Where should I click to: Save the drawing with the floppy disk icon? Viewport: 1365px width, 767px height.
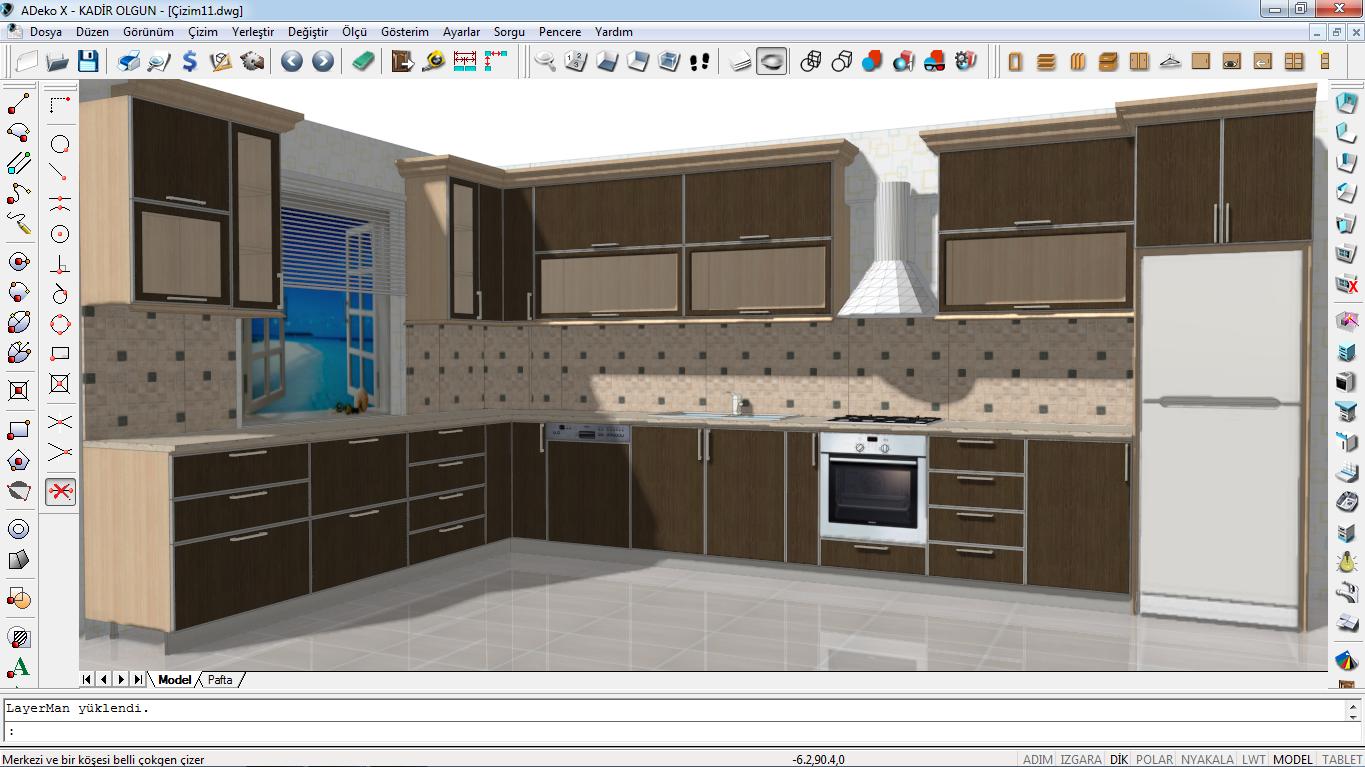coord(88,62)
